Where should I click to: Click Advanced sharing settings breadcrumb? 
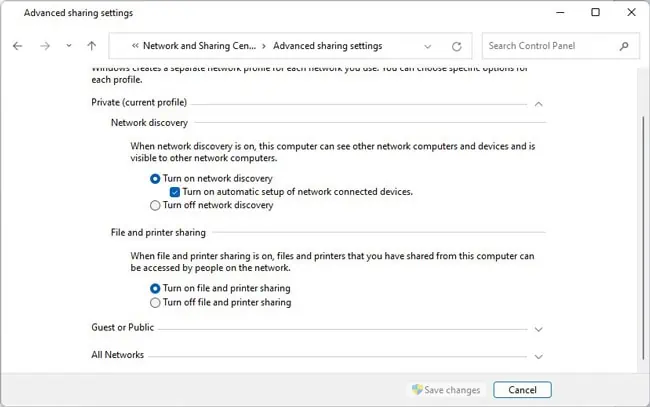pos(328,46)
